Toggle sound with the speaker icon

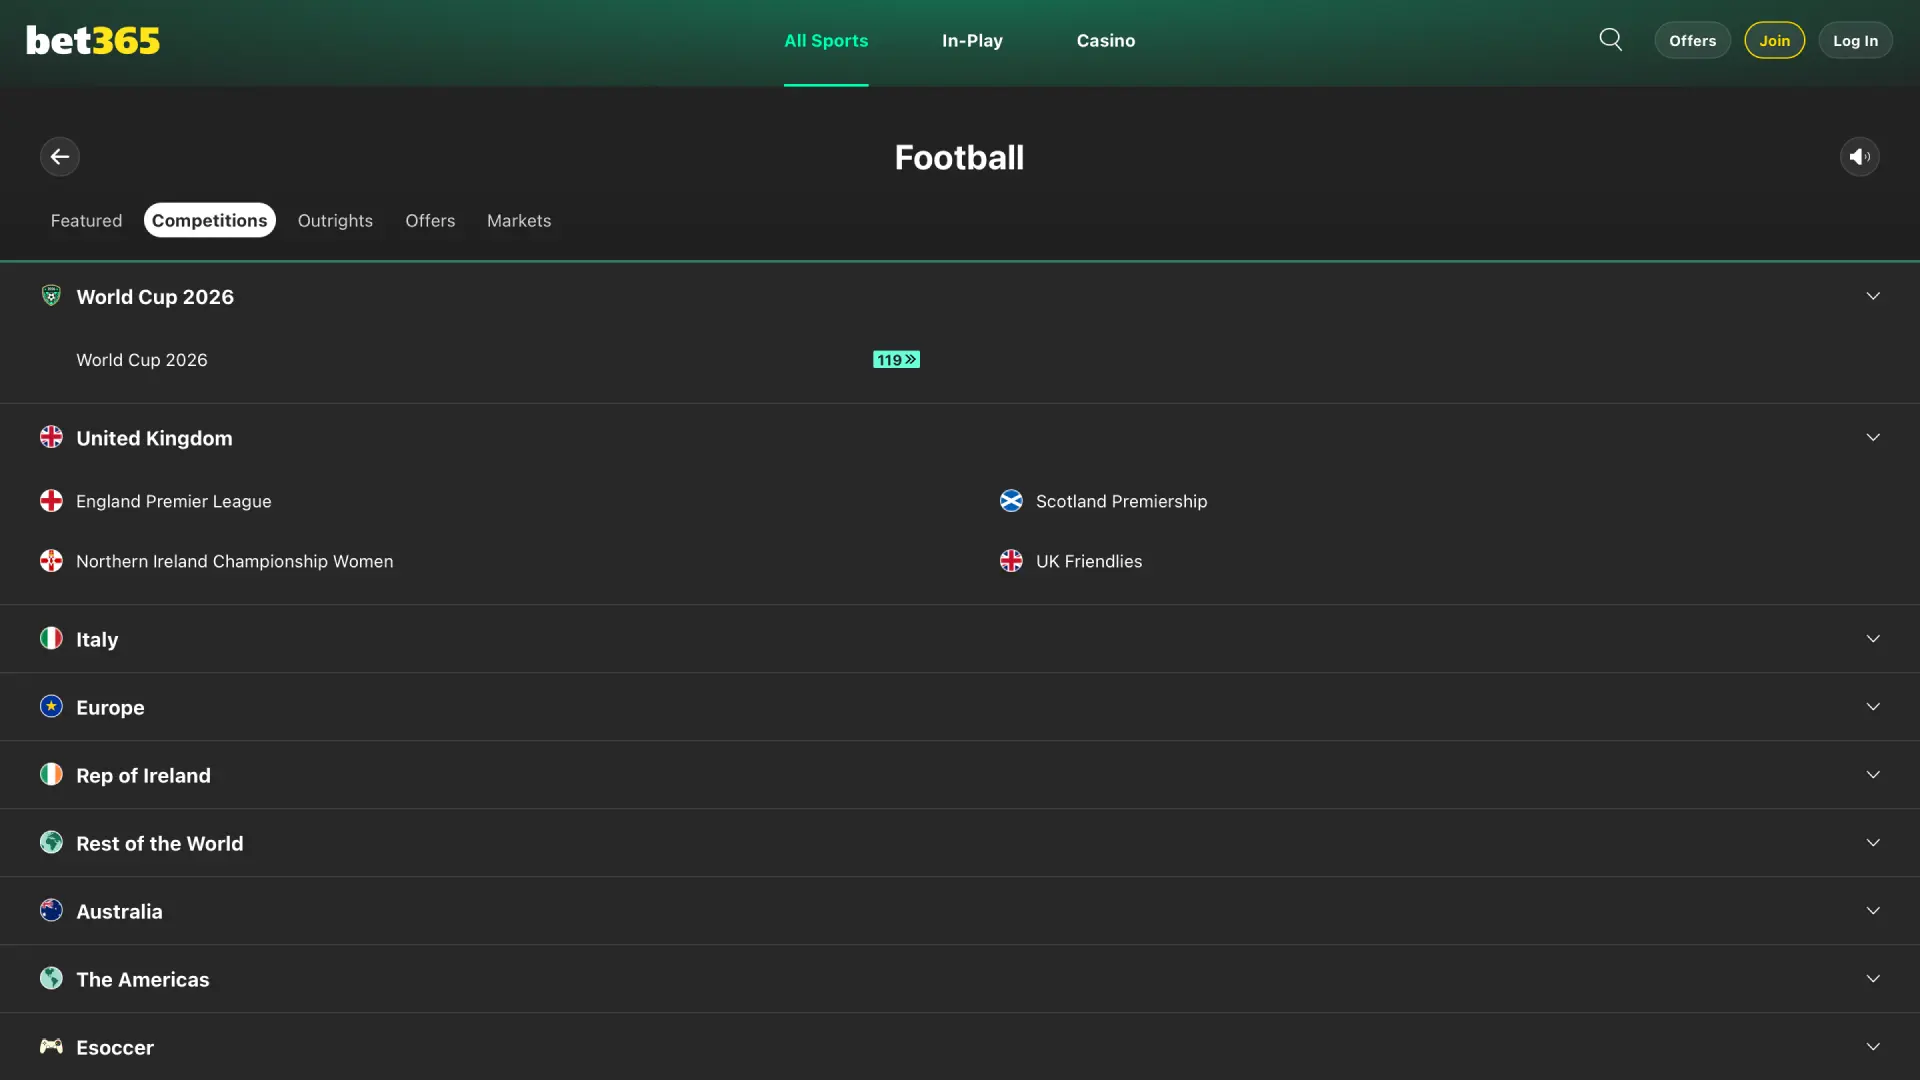pos(1860,157)
